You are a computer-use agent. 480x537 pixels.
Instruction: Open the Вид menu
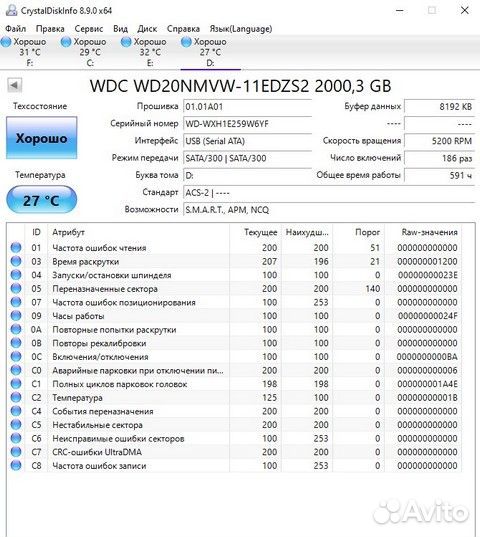121,29
